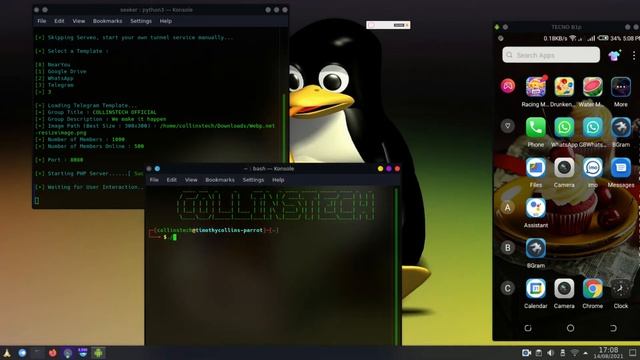Open Bookmarks menu in seeker Konsole window
The width and height of the screenshot is (640, 360).
tap(107, 21)
